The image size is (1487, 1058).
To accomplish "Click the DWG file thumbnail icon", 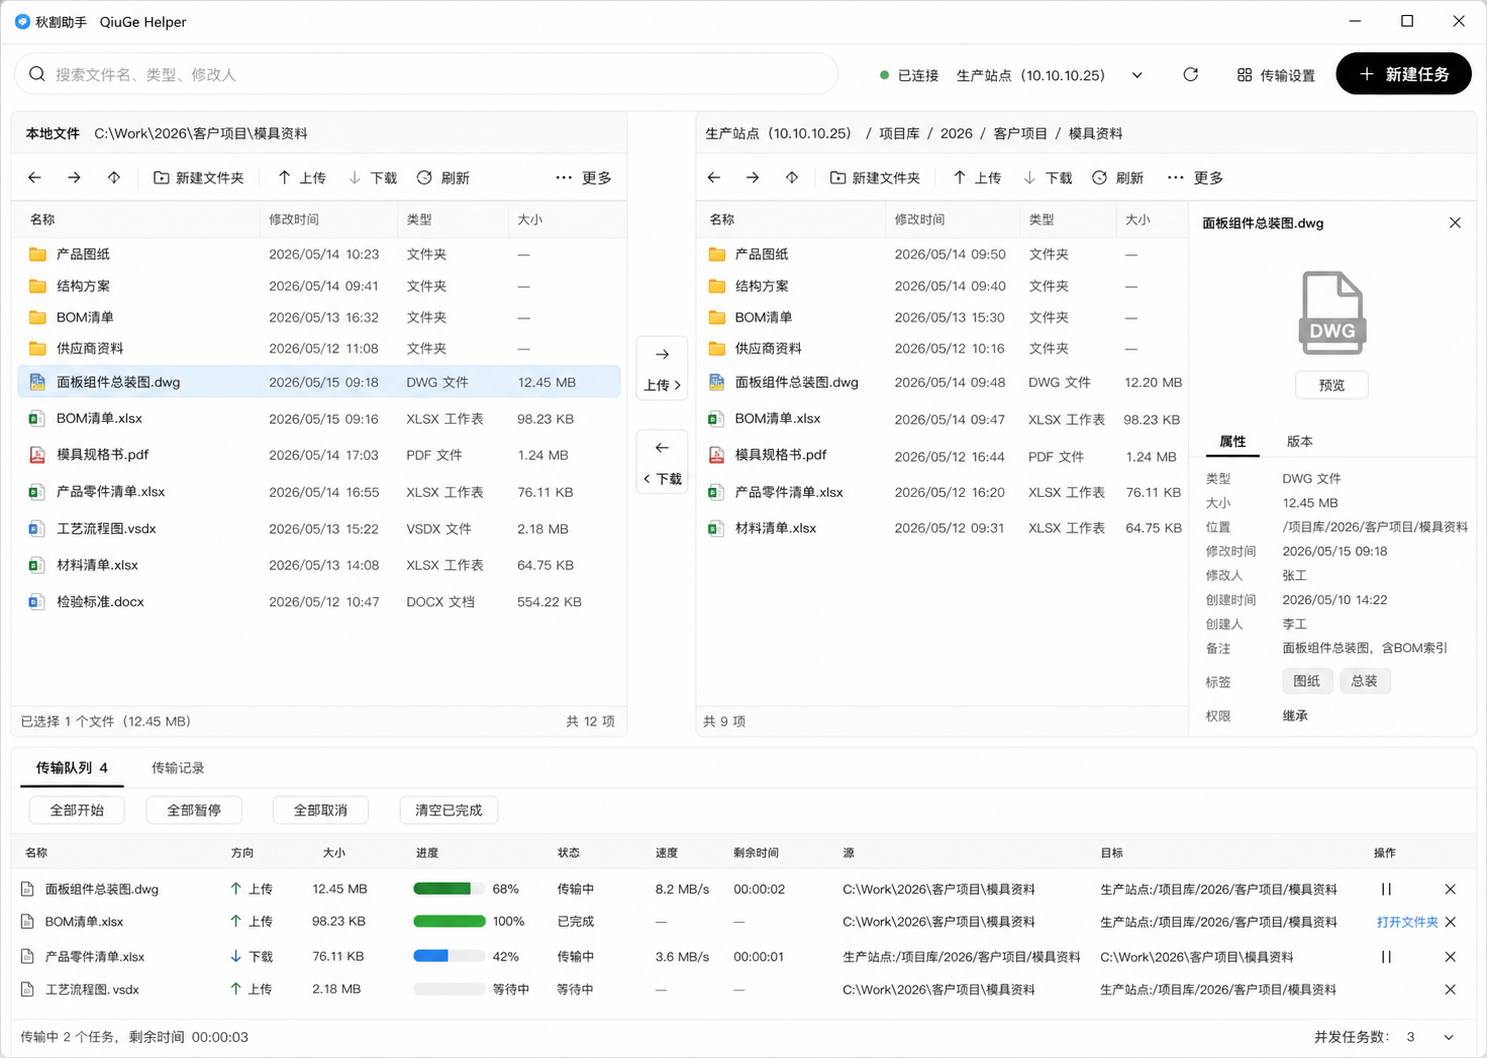I will click(x=1332, y=313).
